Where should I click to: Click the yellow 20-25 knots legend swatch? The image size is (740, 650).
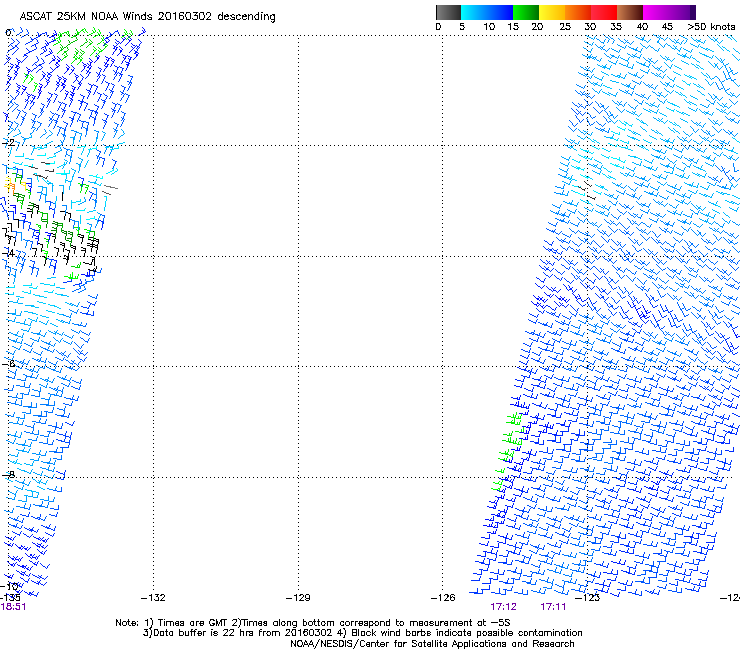[x=551, y=12]
